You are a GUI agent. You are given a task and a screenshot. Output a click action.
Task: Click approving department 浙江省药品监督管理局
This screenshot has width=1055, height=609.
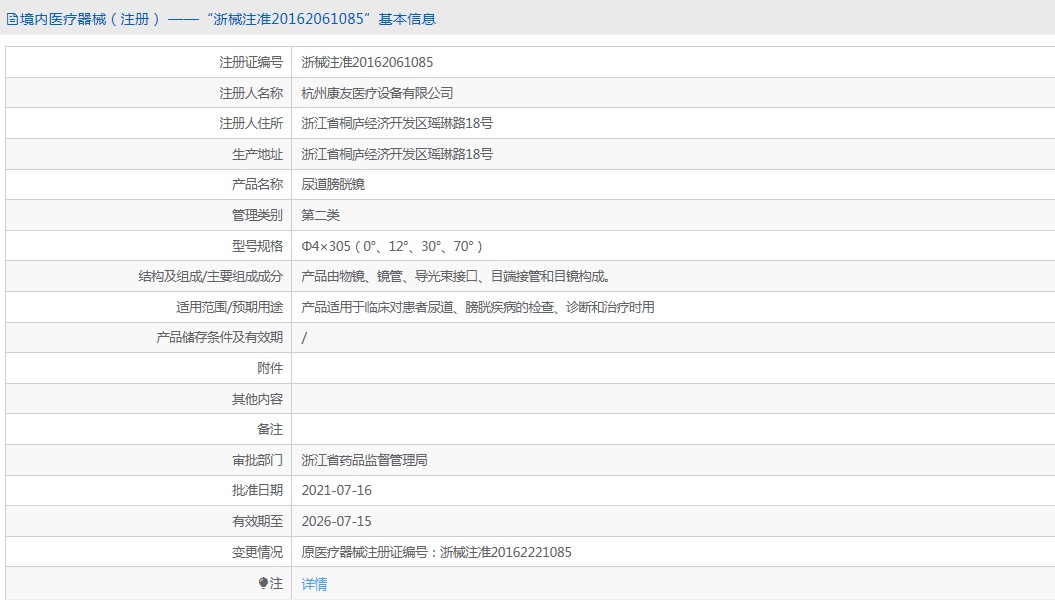[365, 460]
